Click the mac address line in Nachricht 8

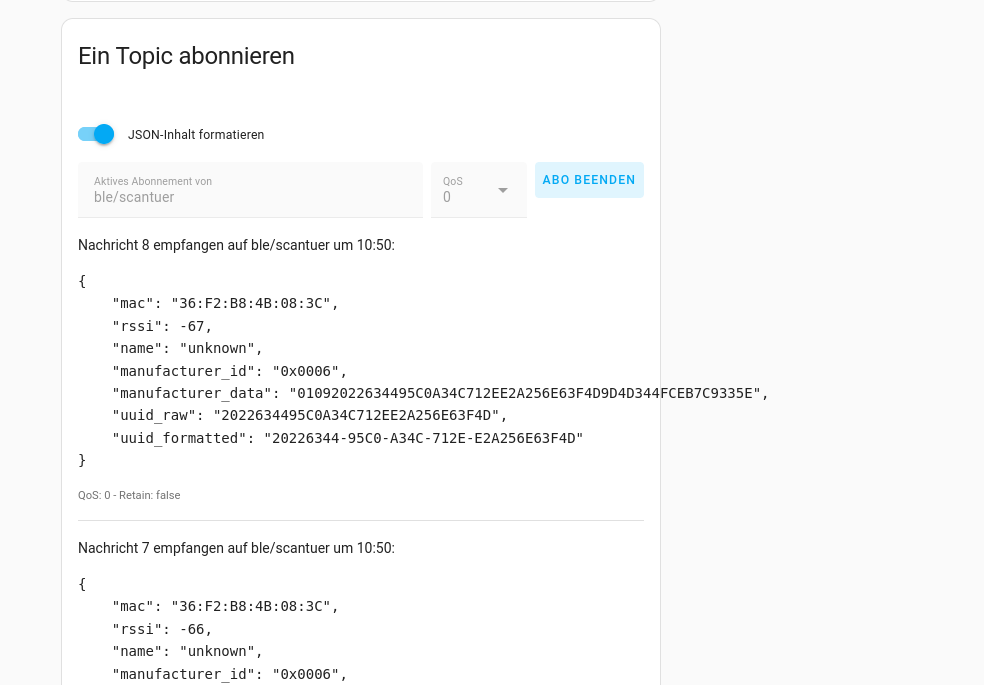pyautogui.click(x=226, y=303)
